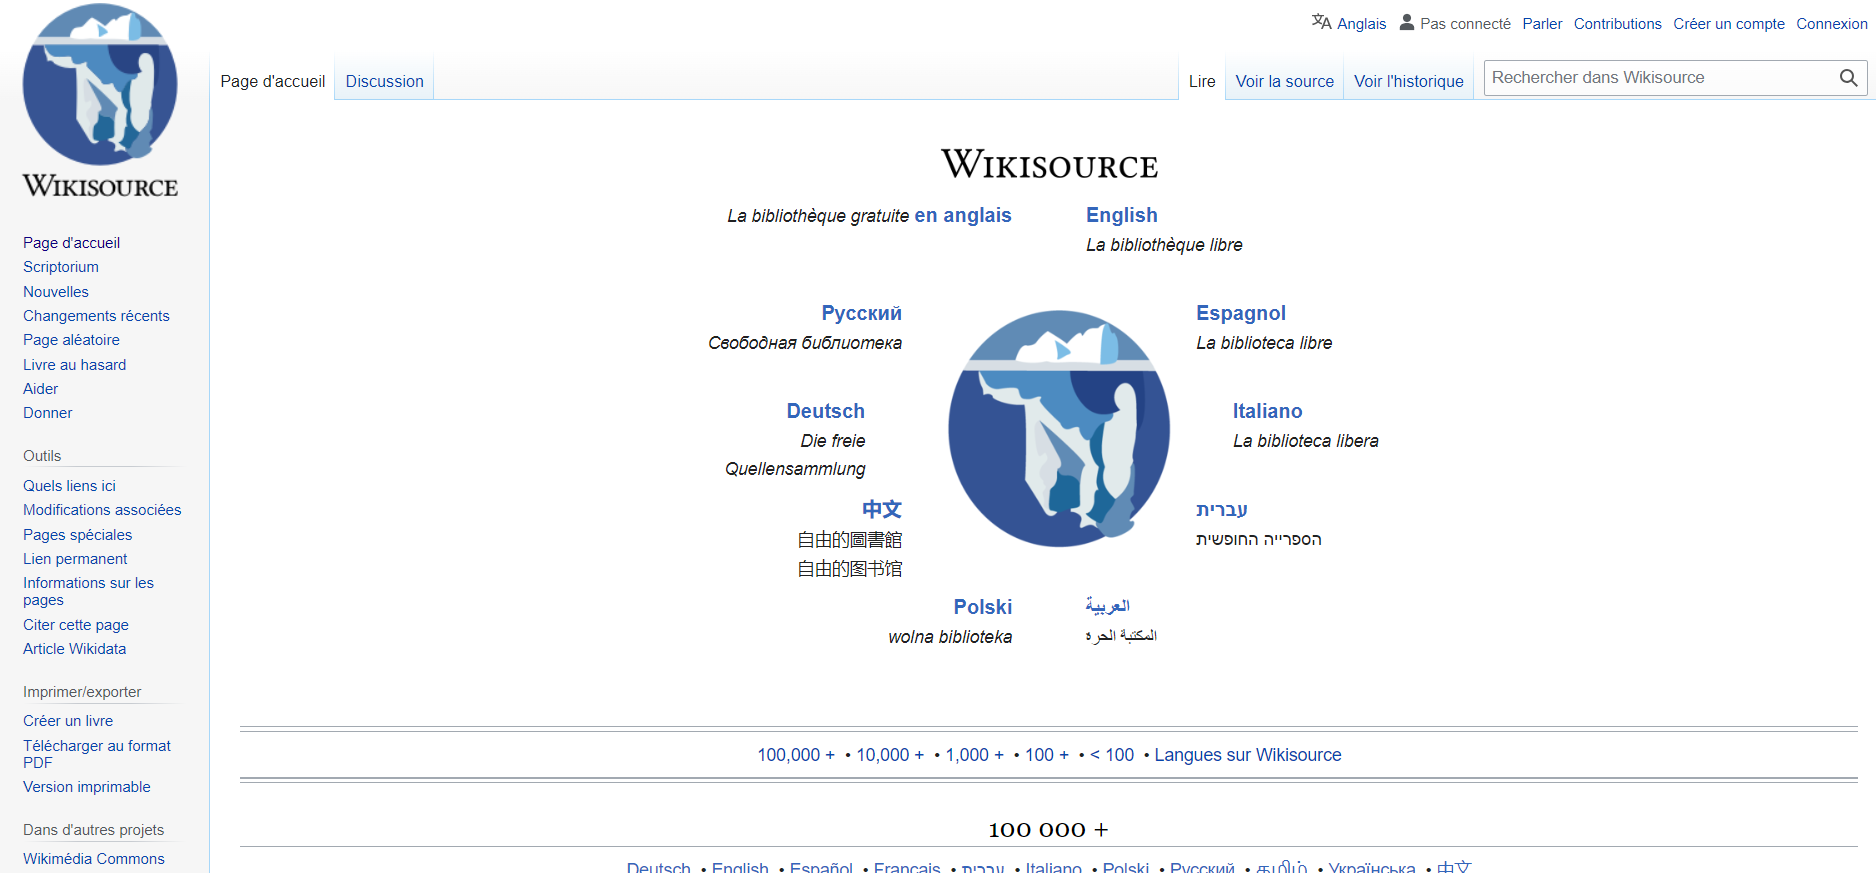Open the Connexion login link
1876x873 pixels.
(x=1831, y=24)
